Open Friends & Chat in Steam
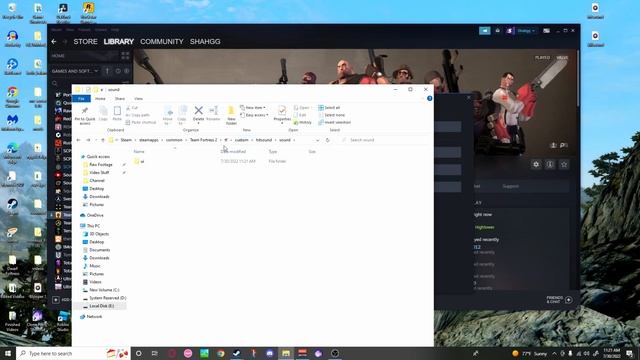 point(559,300)
